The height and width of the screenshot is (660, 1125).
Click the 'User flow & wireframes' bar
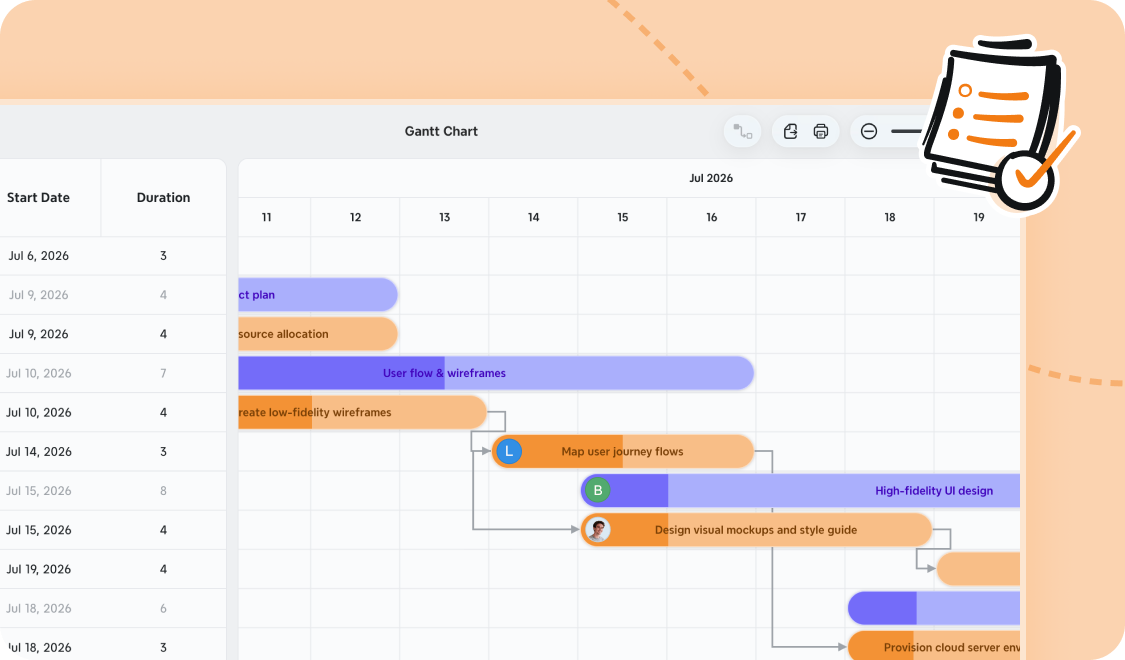tap(496, 373)
